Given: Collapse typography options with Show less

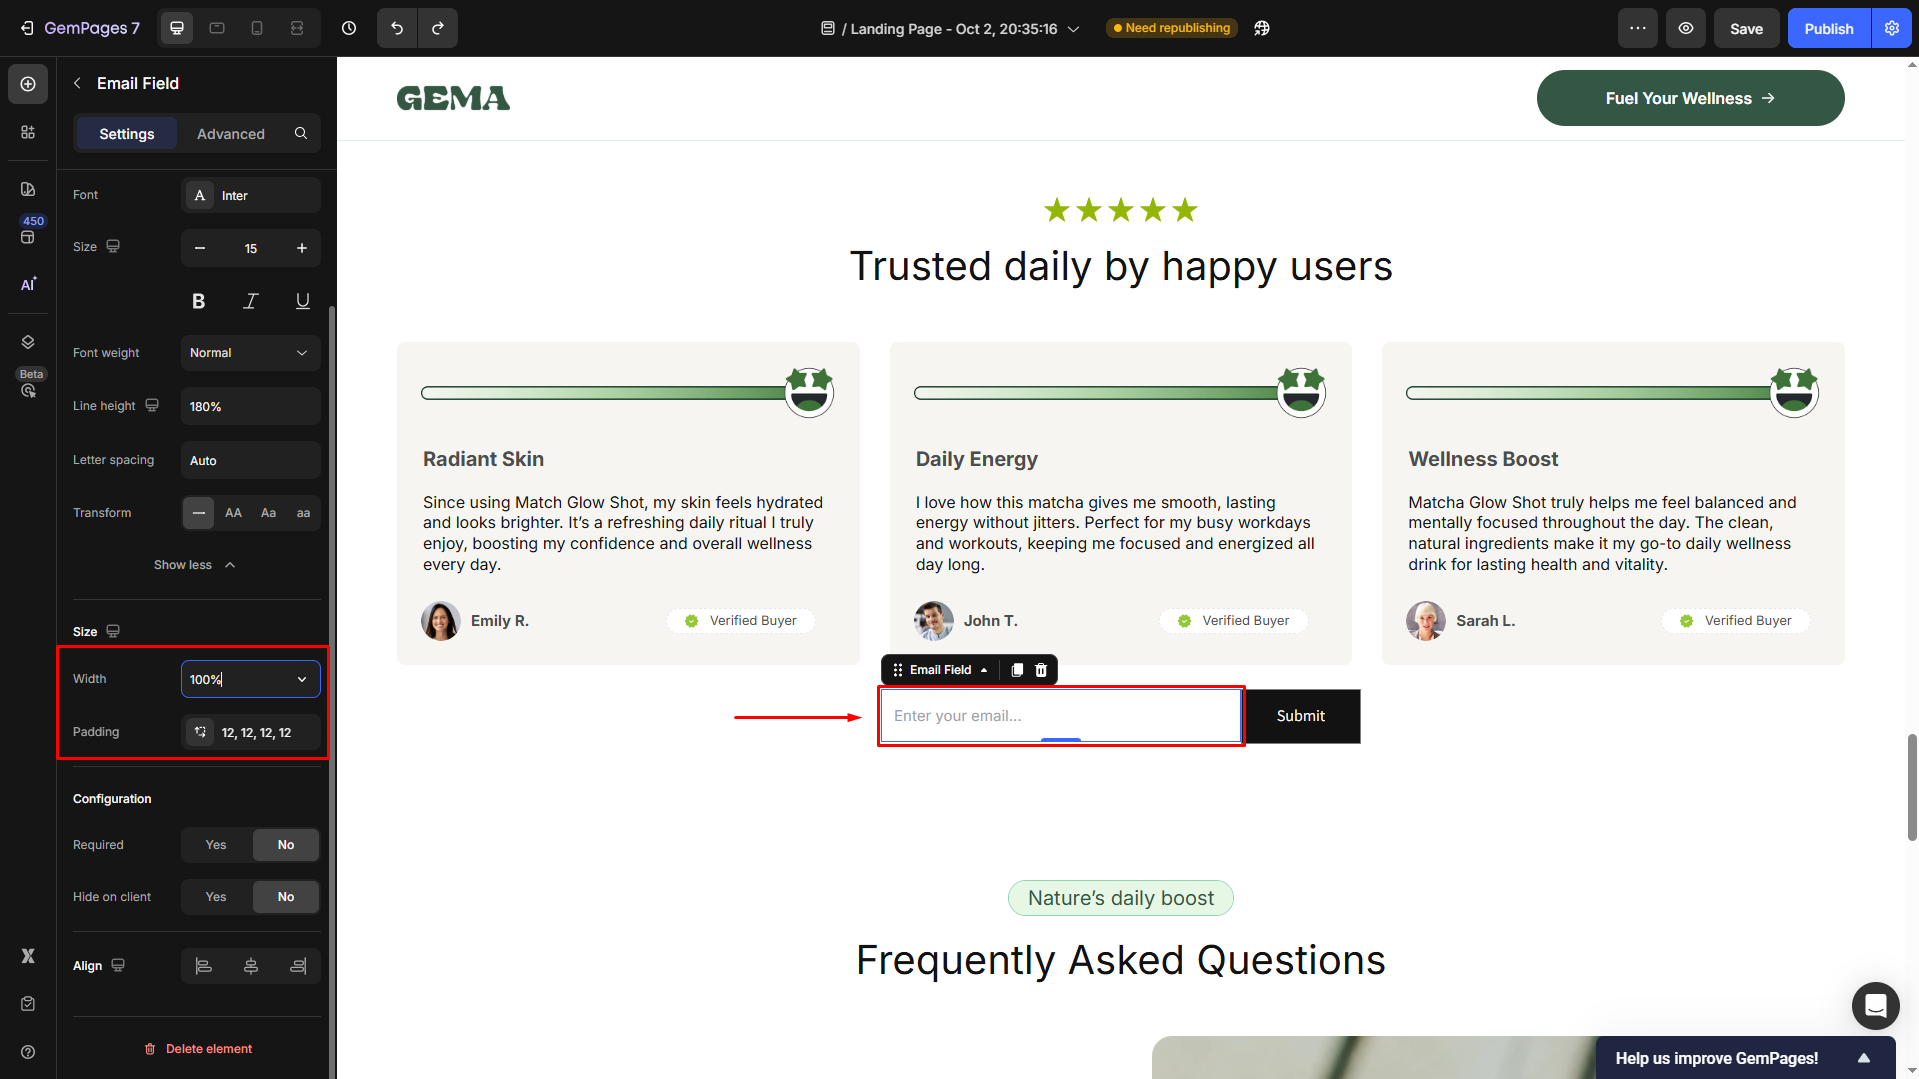Looking at the screenshot, I should [x=194, y=565].
